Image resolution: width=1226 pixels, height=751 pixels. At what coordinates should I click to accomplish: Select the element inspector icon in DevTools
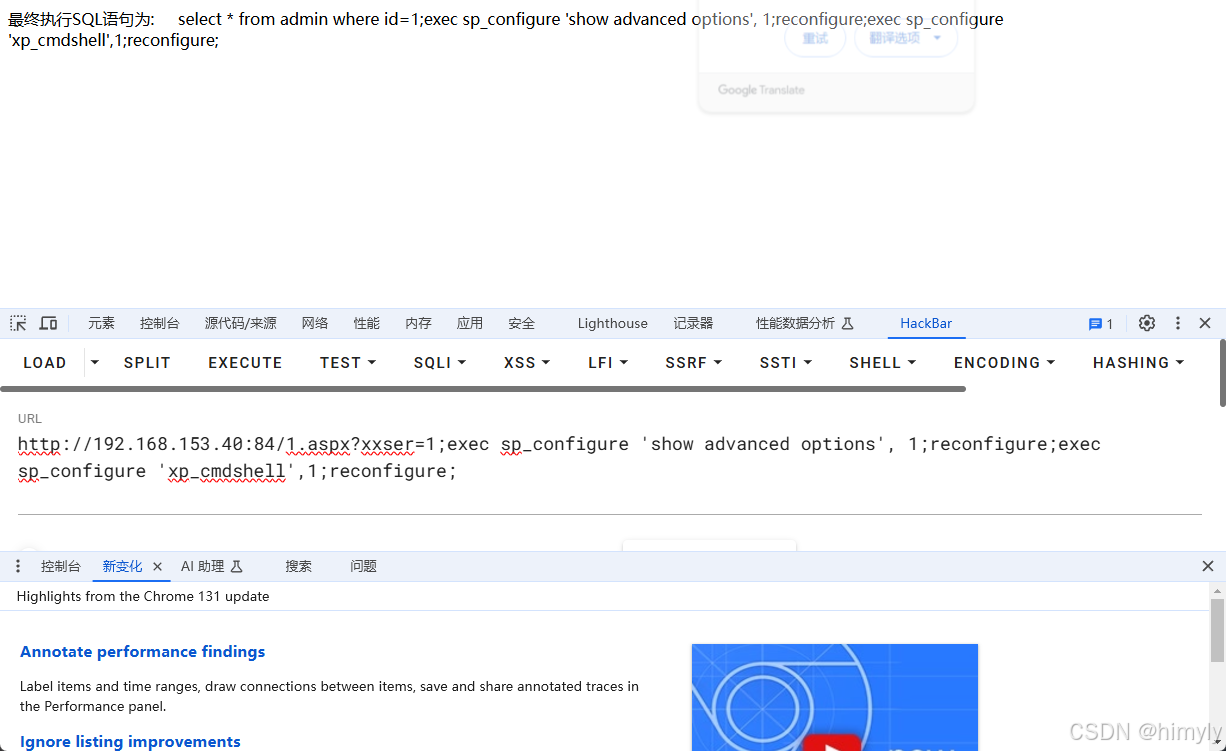click(x=17, y=323)
